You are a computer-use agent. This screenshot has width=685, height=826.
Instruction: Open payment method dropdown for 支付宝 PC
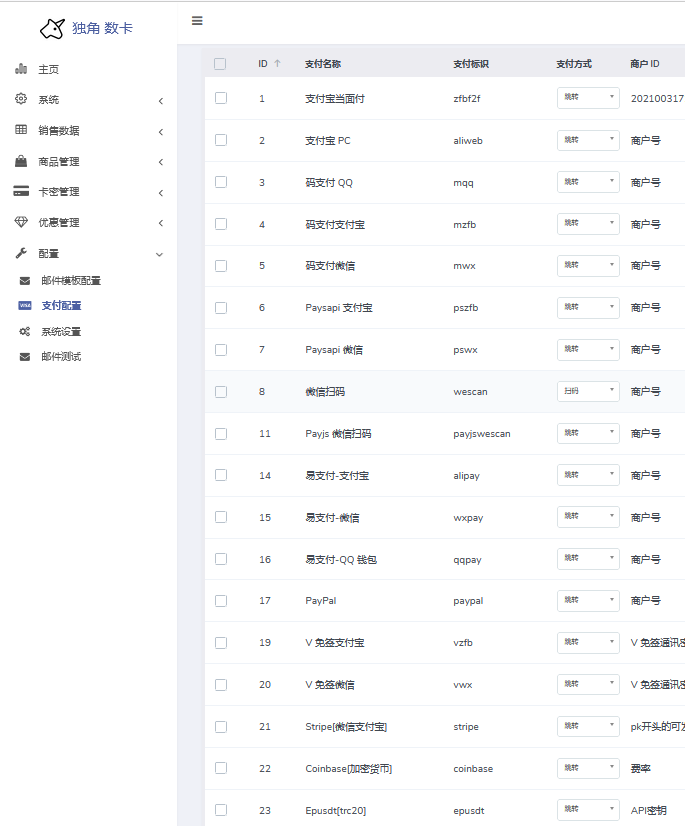[588, 140]
